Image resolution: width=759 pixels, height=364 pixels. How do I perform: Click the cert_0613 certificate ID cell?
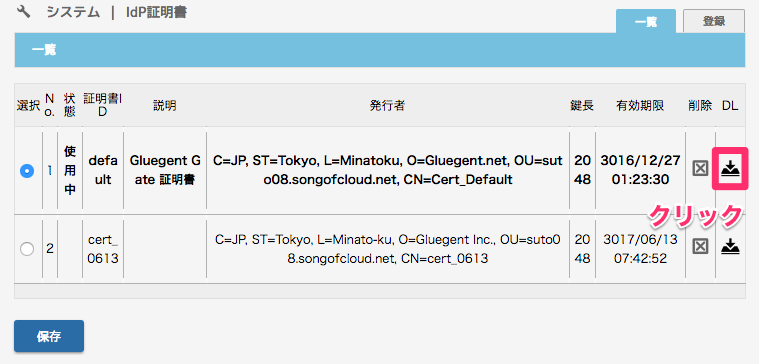coord(103,249)
